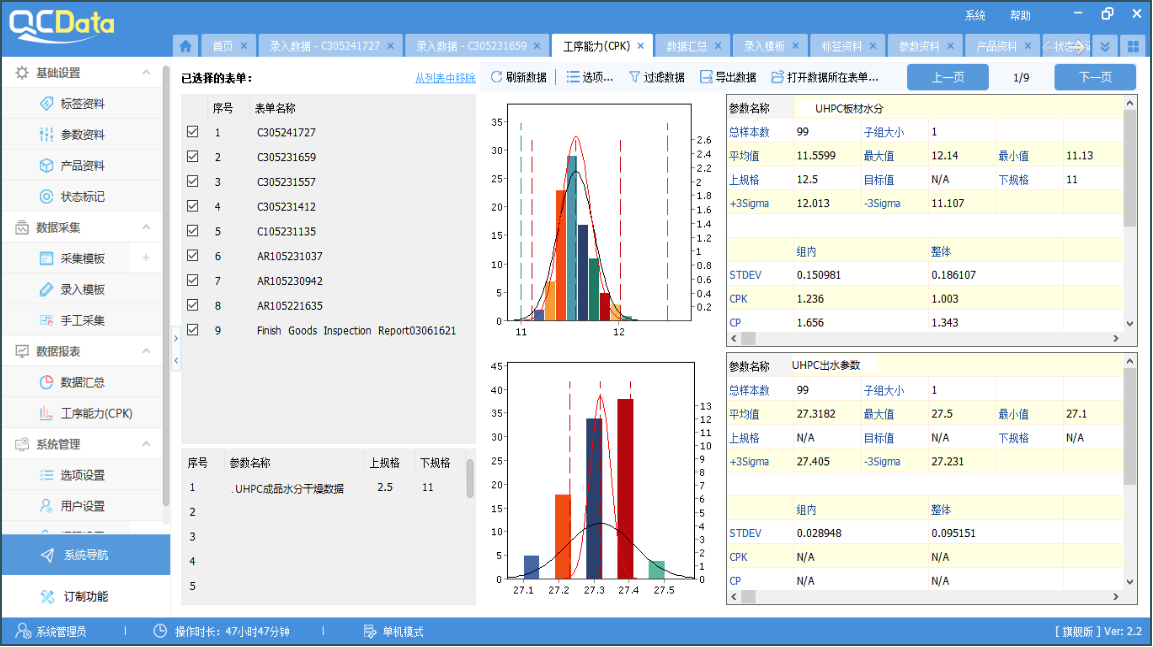The width and height of the screenshot is (1153, 647).
Task: Open the 系统 menu
Action: point(975,15)
